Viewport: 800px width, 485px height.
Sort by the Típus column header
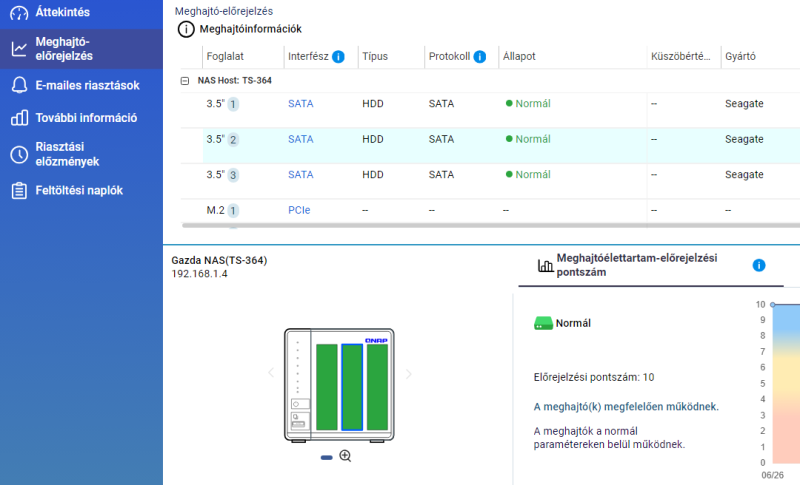(x=375, y=57)
